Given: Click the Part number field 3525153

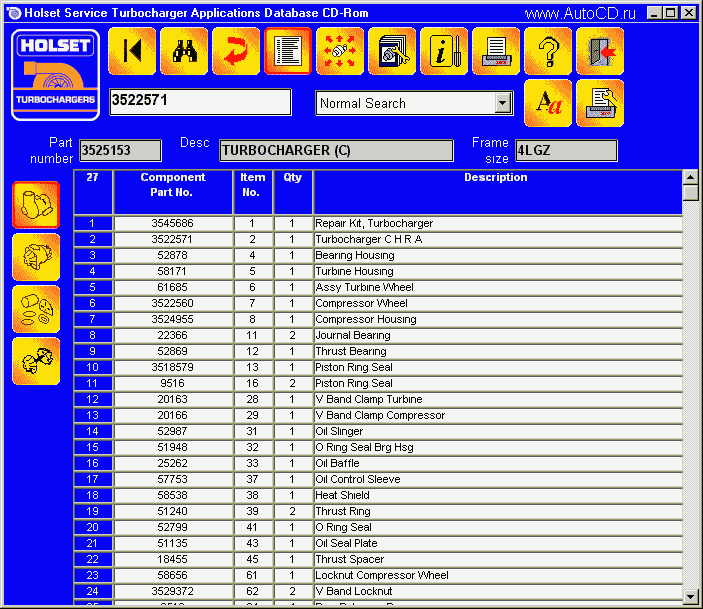Looking at the screenshot, I should click(x=120, y=150).
